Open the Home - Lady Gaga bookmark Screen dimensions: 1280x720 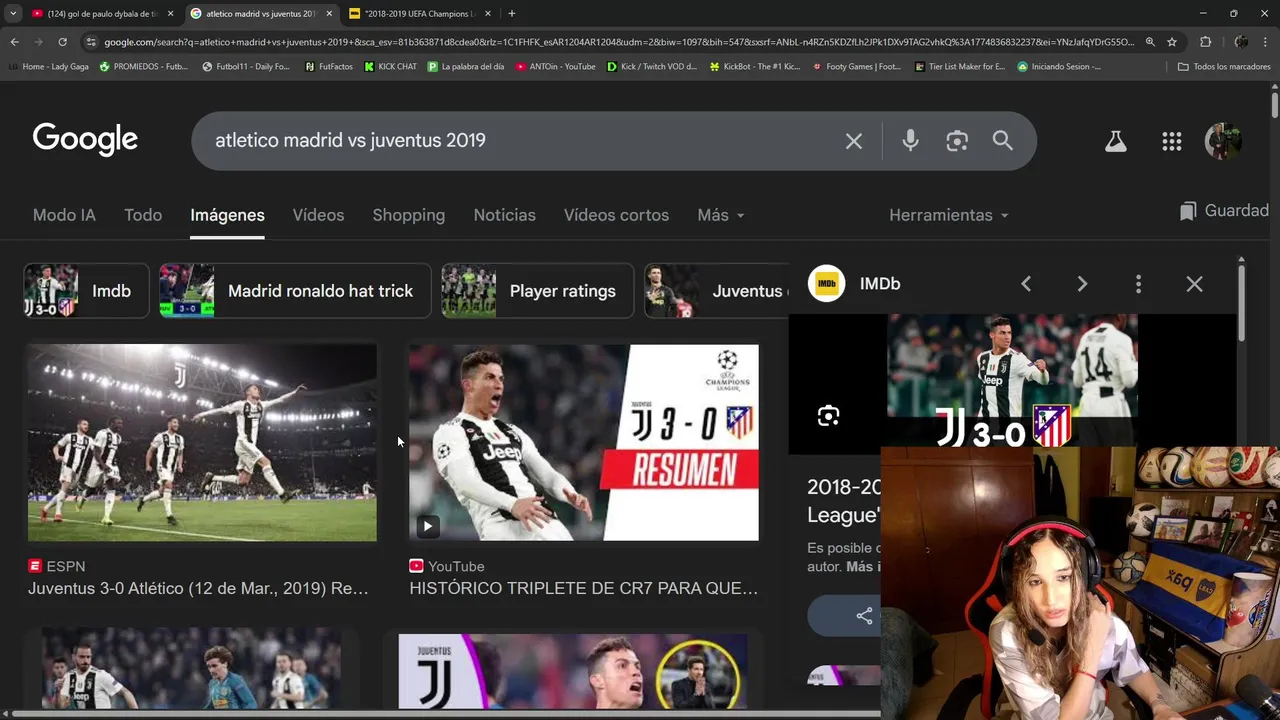point(49,67)
